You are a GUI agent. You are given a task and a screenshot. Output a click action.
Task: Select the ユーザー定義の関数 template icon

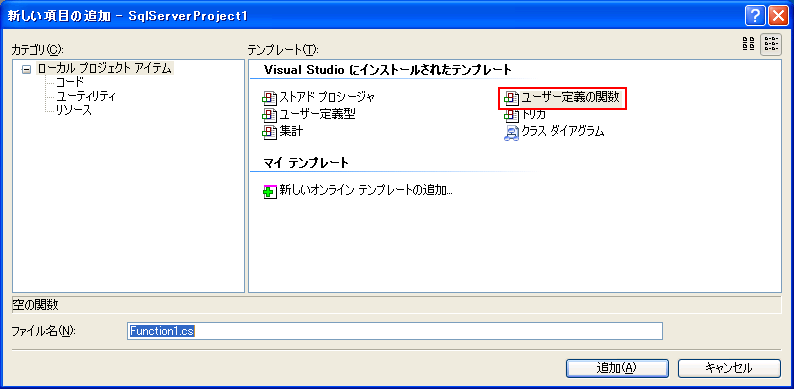tap(512, 99)
